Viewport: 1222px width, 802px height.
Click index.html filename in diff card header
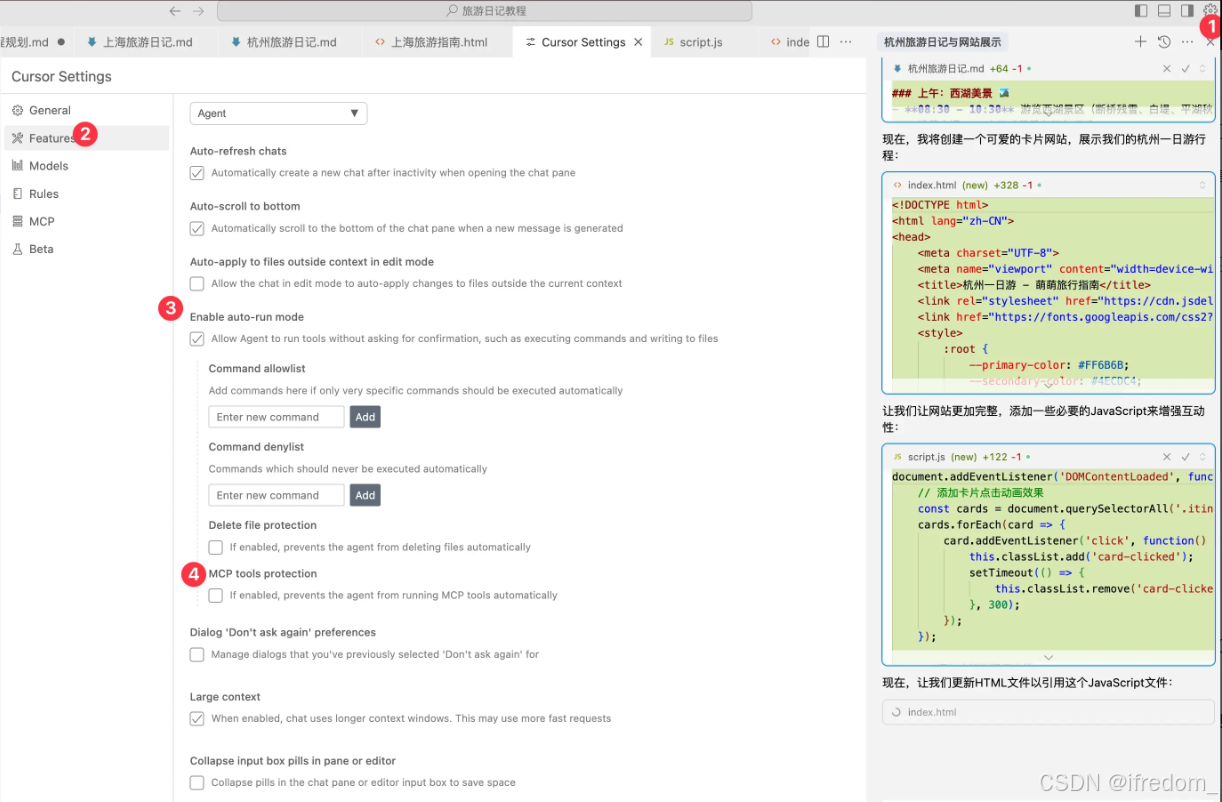[x=932, y=185]
